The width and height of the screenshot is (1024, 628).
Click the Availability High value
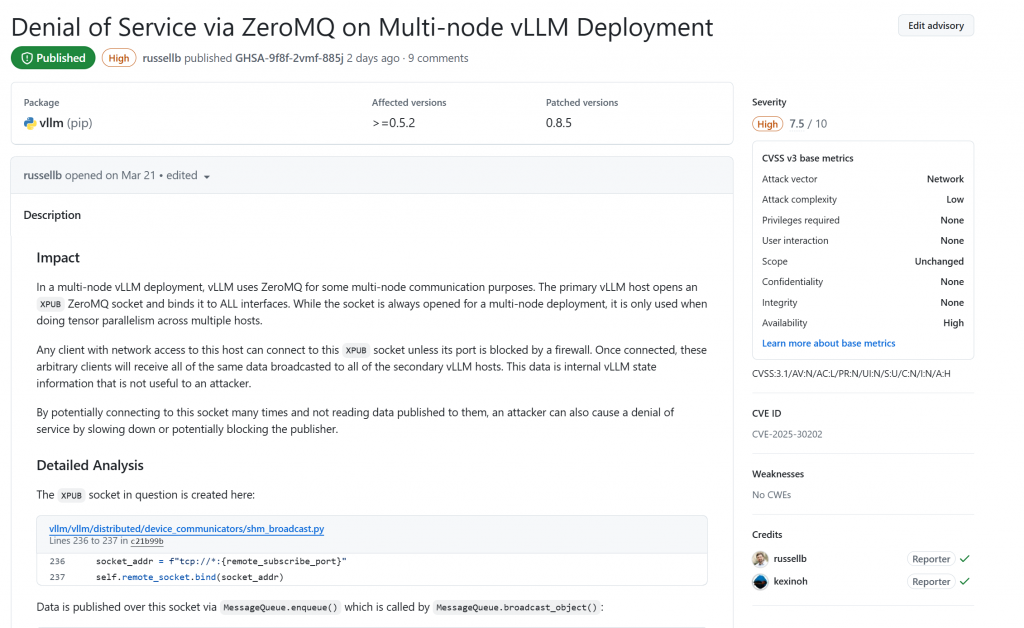[953, 323]
